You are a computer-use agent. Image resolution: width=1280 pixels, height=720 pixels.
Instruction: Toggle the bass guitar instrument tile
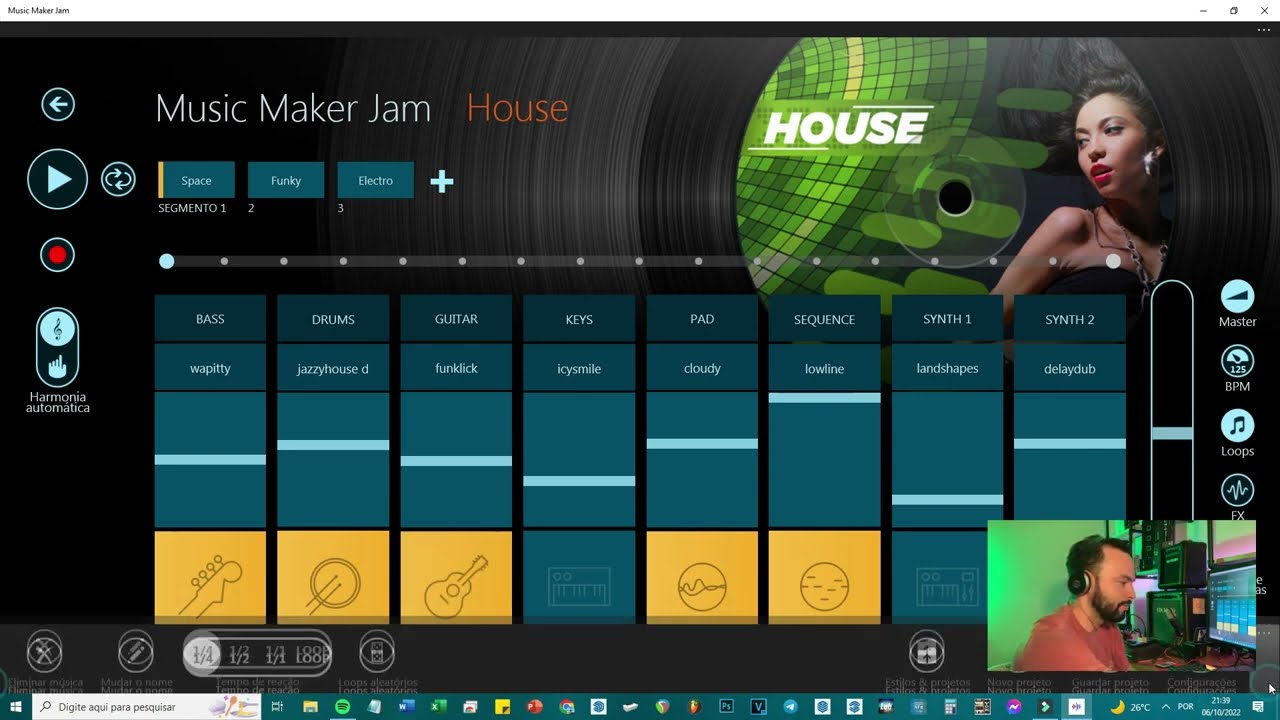coord(210,577)
